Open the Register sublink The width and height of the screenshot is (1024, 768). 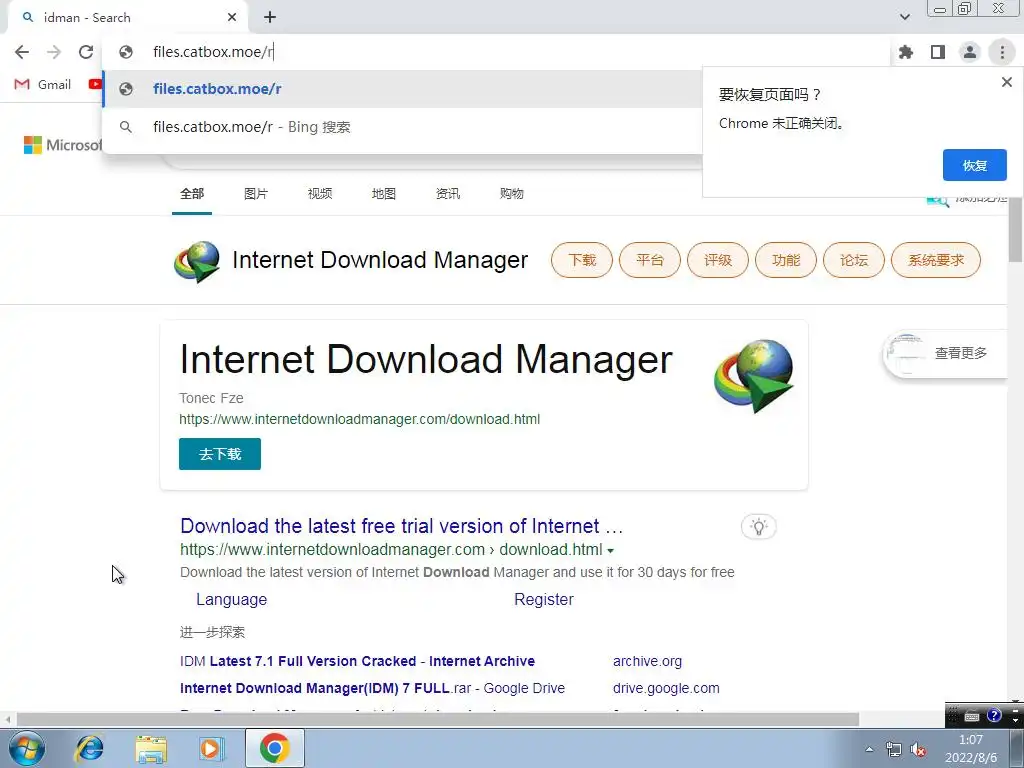click(544, 600)
